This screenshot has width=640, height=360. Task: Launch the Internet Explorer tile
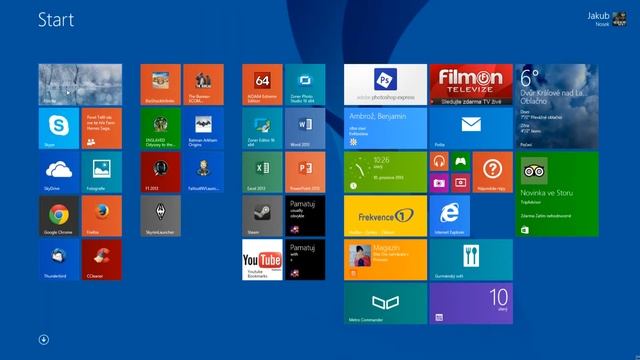click(449, 216)
